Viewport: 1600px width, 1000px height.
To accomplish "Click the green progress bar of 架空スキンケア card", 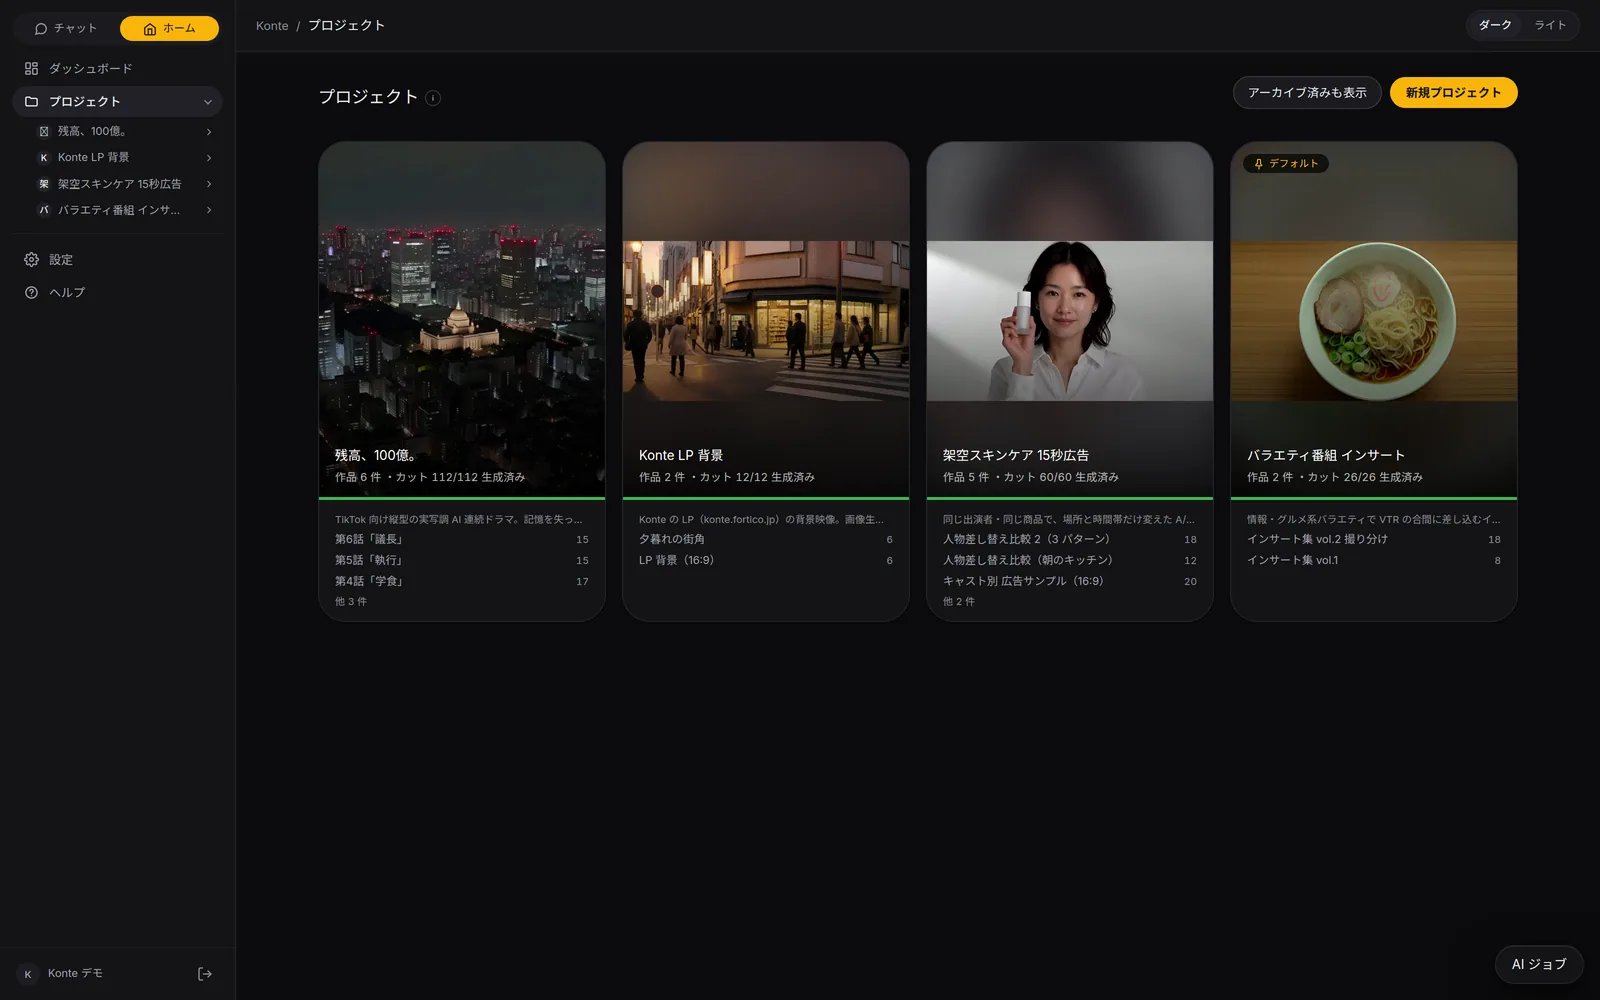I will pyautogui.click(x=1070, y=498).
